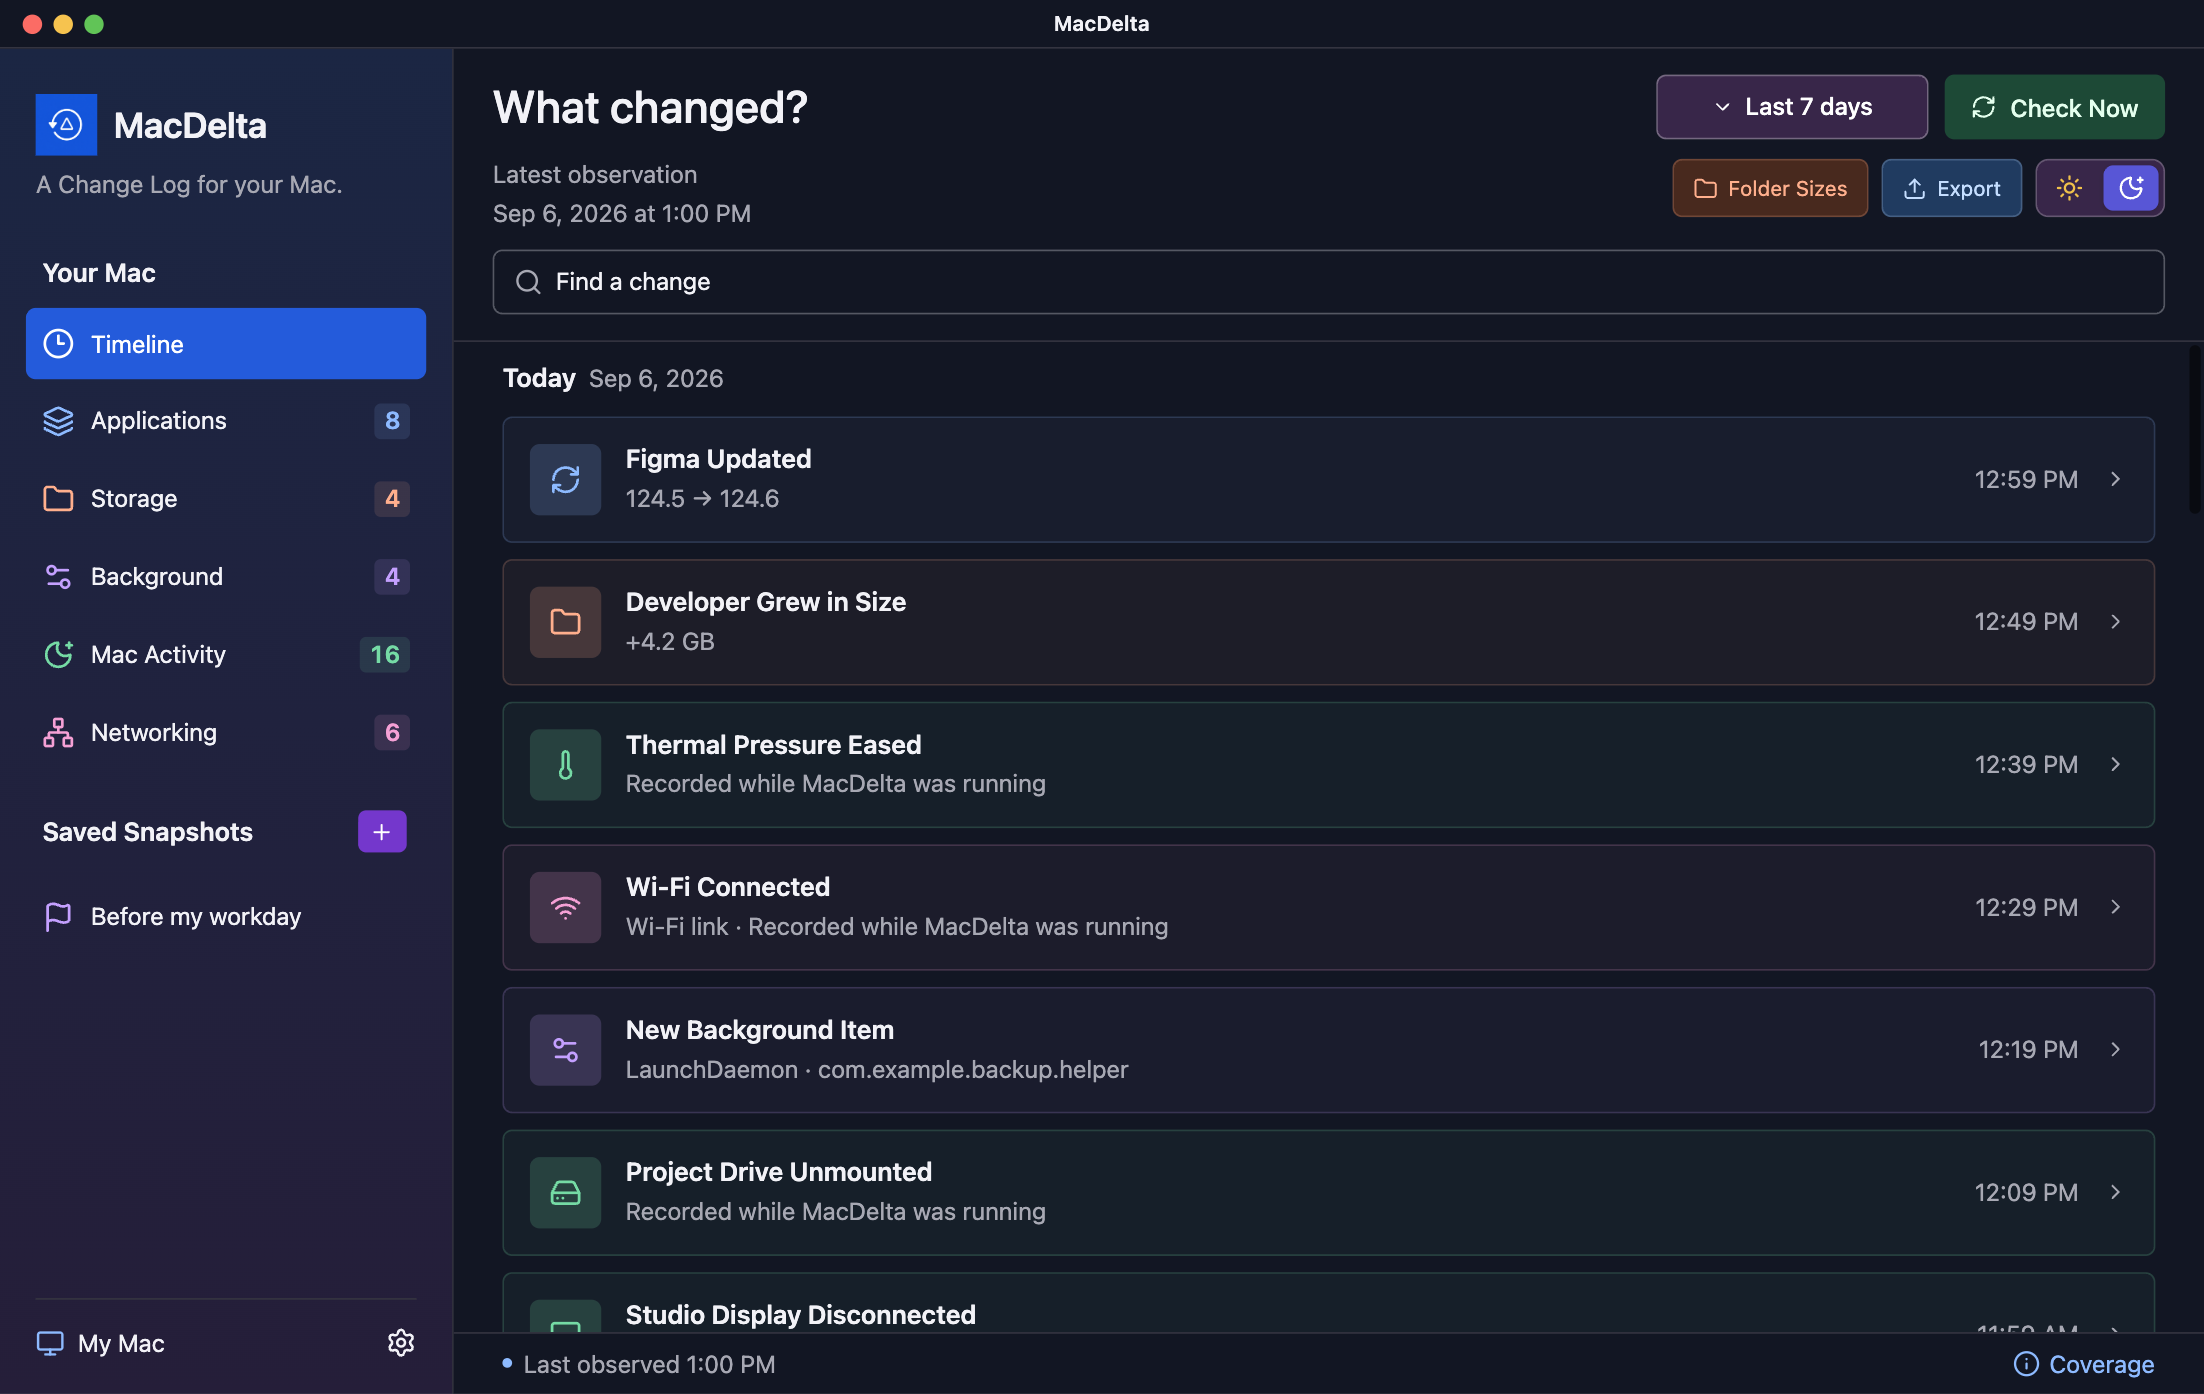
Task: Click Last observed 1:00 PM status text
Action: point(649,1364)
